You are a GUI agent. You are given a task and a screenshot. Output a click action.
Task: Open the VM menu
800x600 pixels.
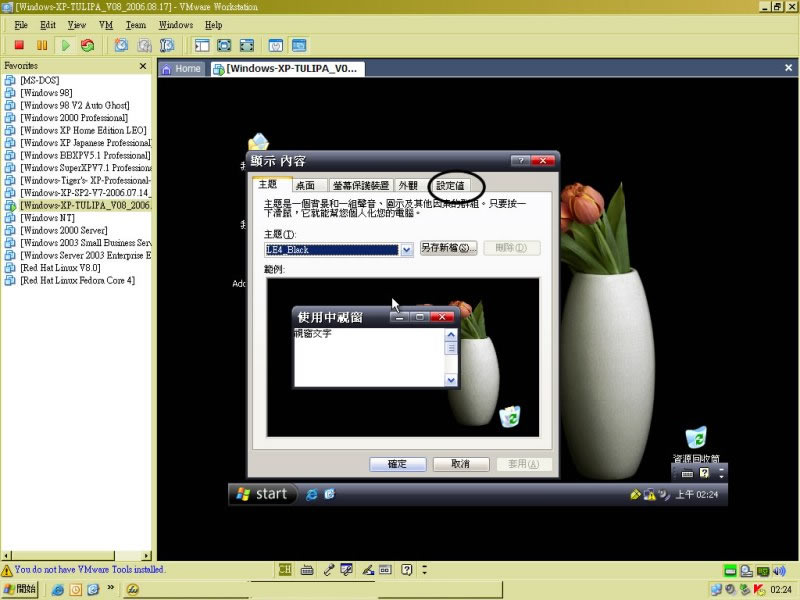(x=106, y=25)
